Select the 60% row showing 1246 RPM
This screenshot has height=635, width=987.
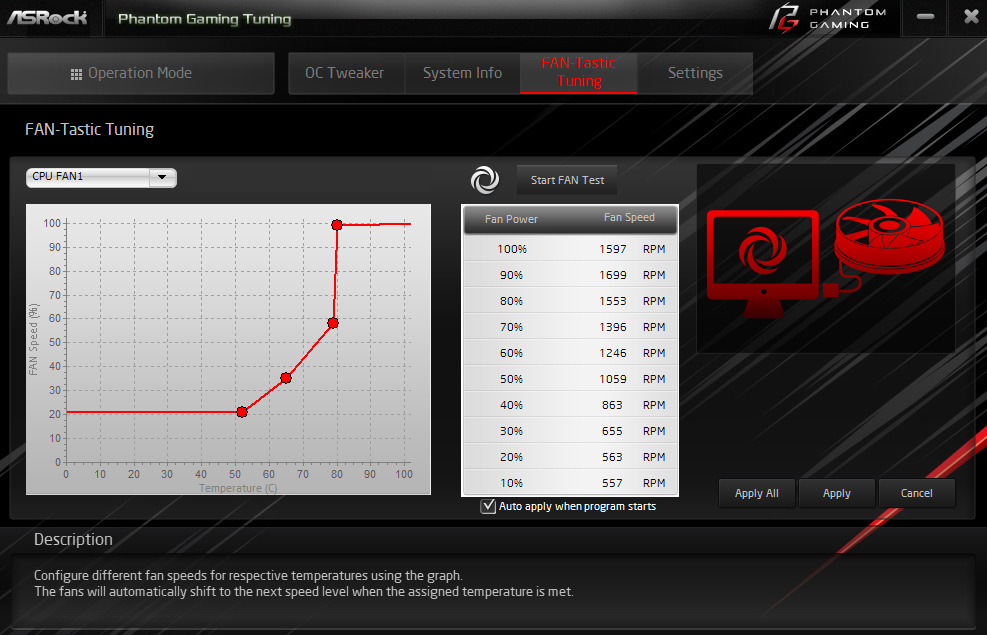pyautogui.click(x=570, y=353)
